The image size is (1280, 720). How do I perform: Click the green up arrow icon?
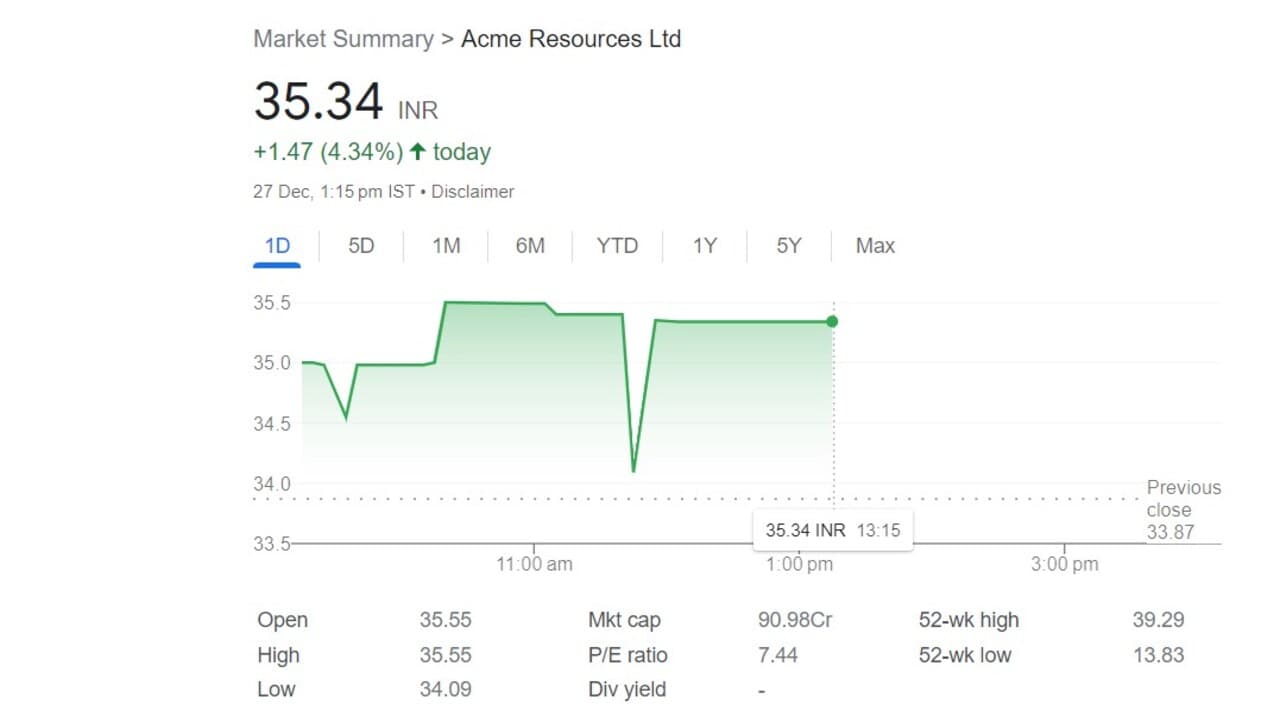point(417,152)
